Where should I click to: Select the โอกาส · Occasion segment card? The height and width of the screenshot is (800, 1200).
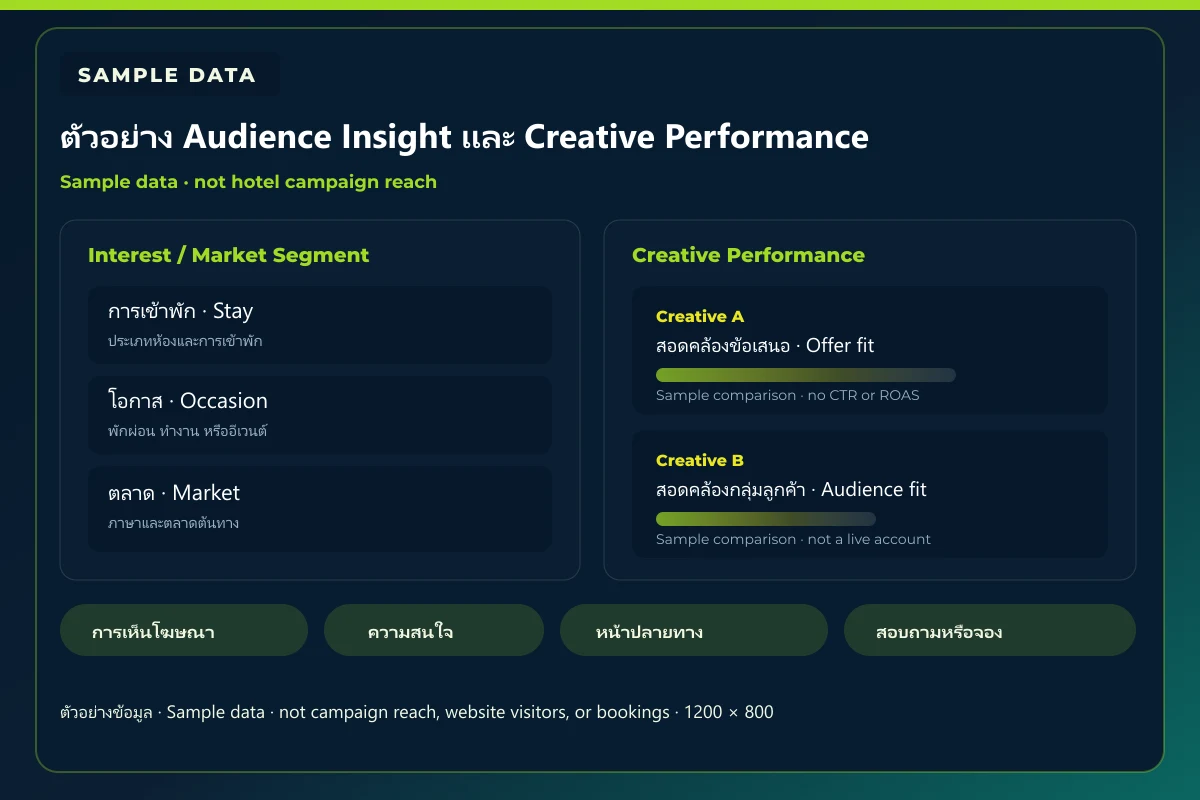click(320, 415)
